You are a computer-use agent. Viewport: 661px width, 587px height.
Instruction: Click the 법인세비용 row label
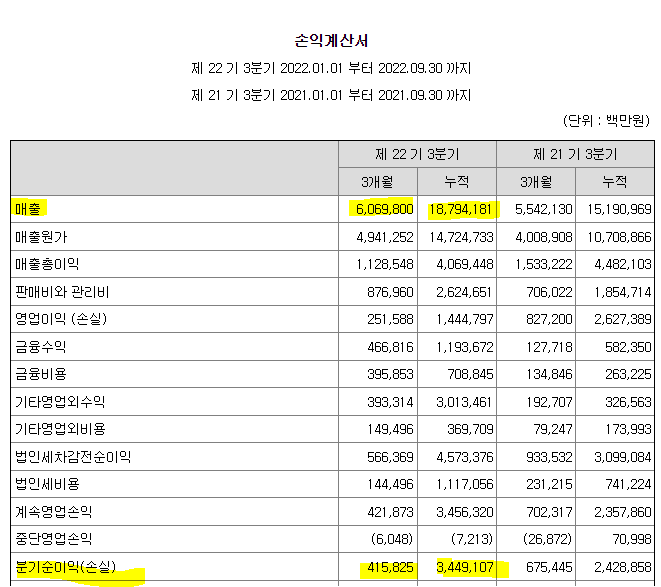[47, 484]
